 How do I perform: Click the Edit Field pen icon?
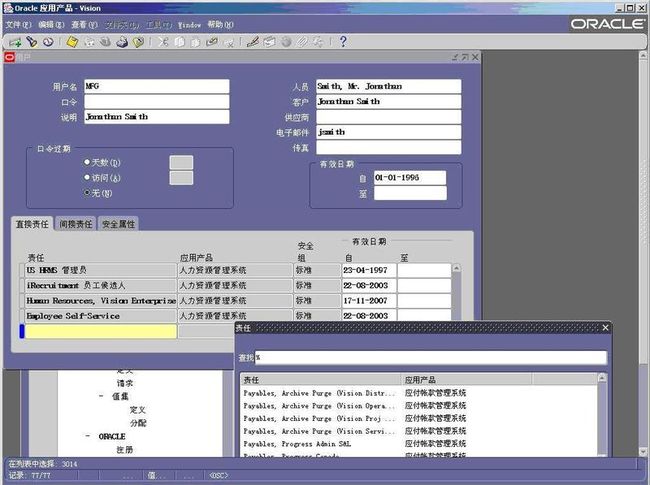(x=253, y=42)
